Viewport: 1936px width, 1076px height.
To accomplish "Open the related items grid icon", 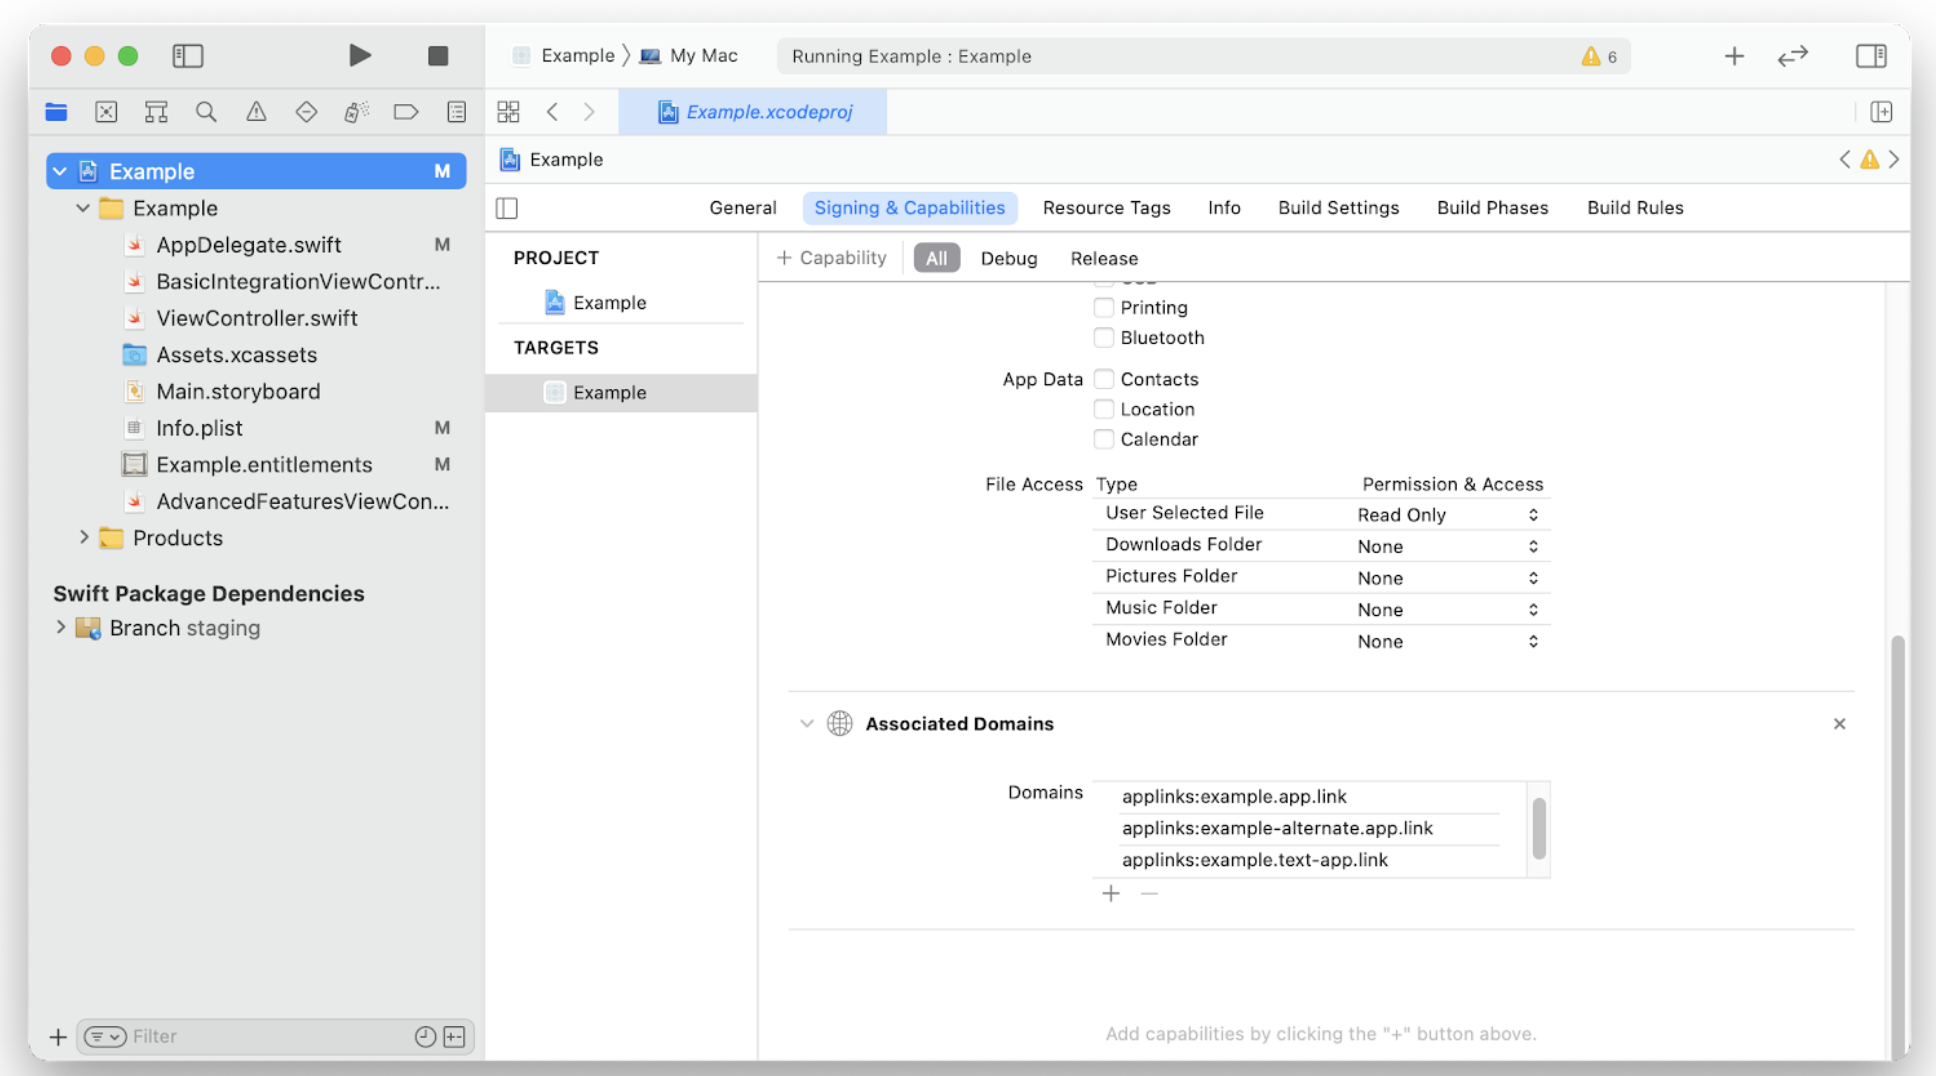I will click(508, 112).
